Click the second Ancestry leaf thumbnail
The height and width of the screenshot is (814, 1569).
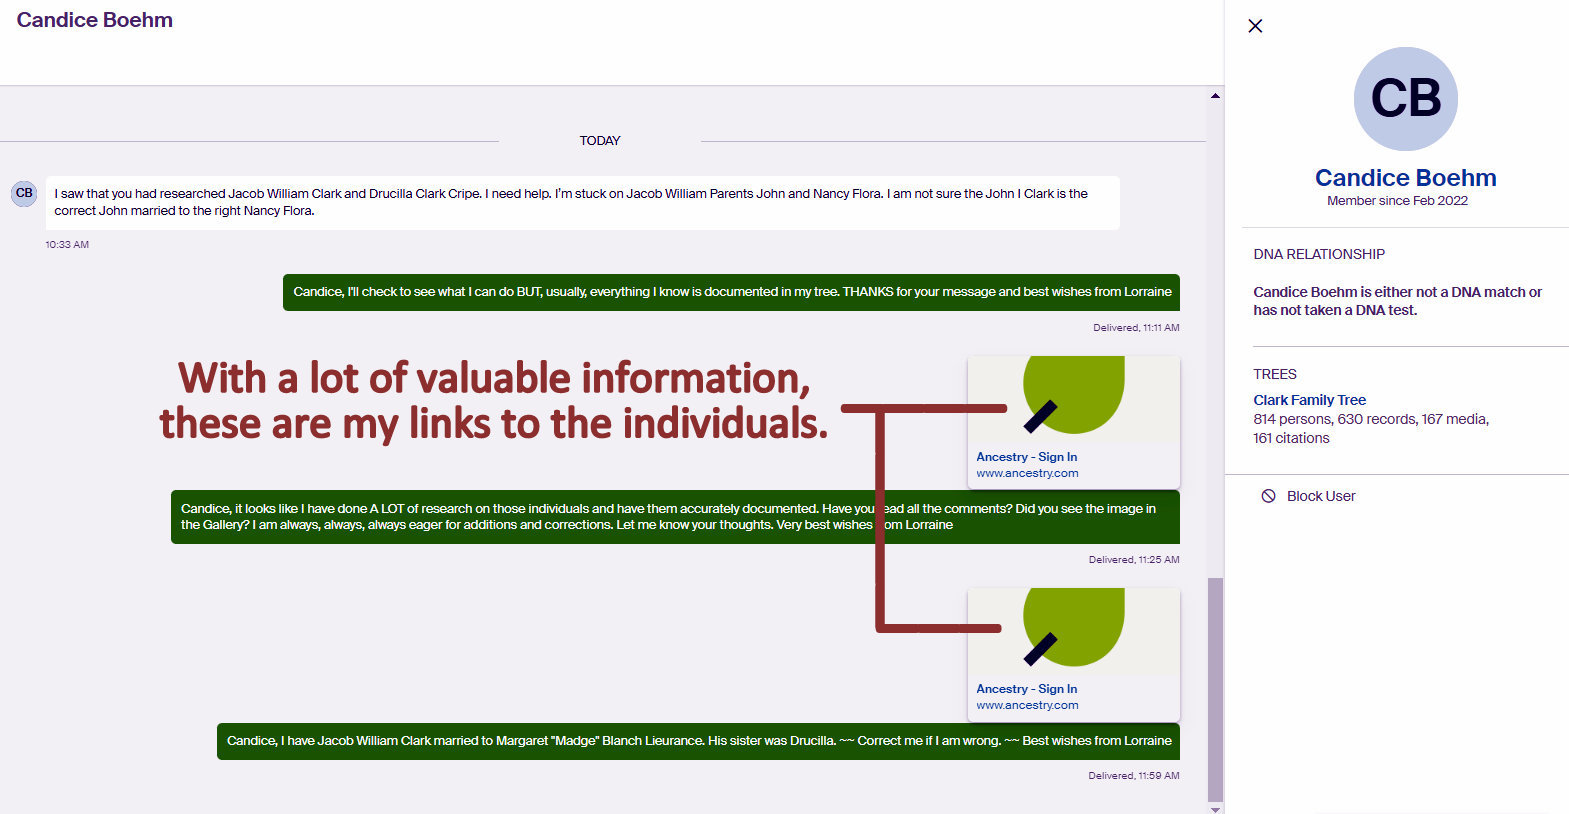(1073, 631)
